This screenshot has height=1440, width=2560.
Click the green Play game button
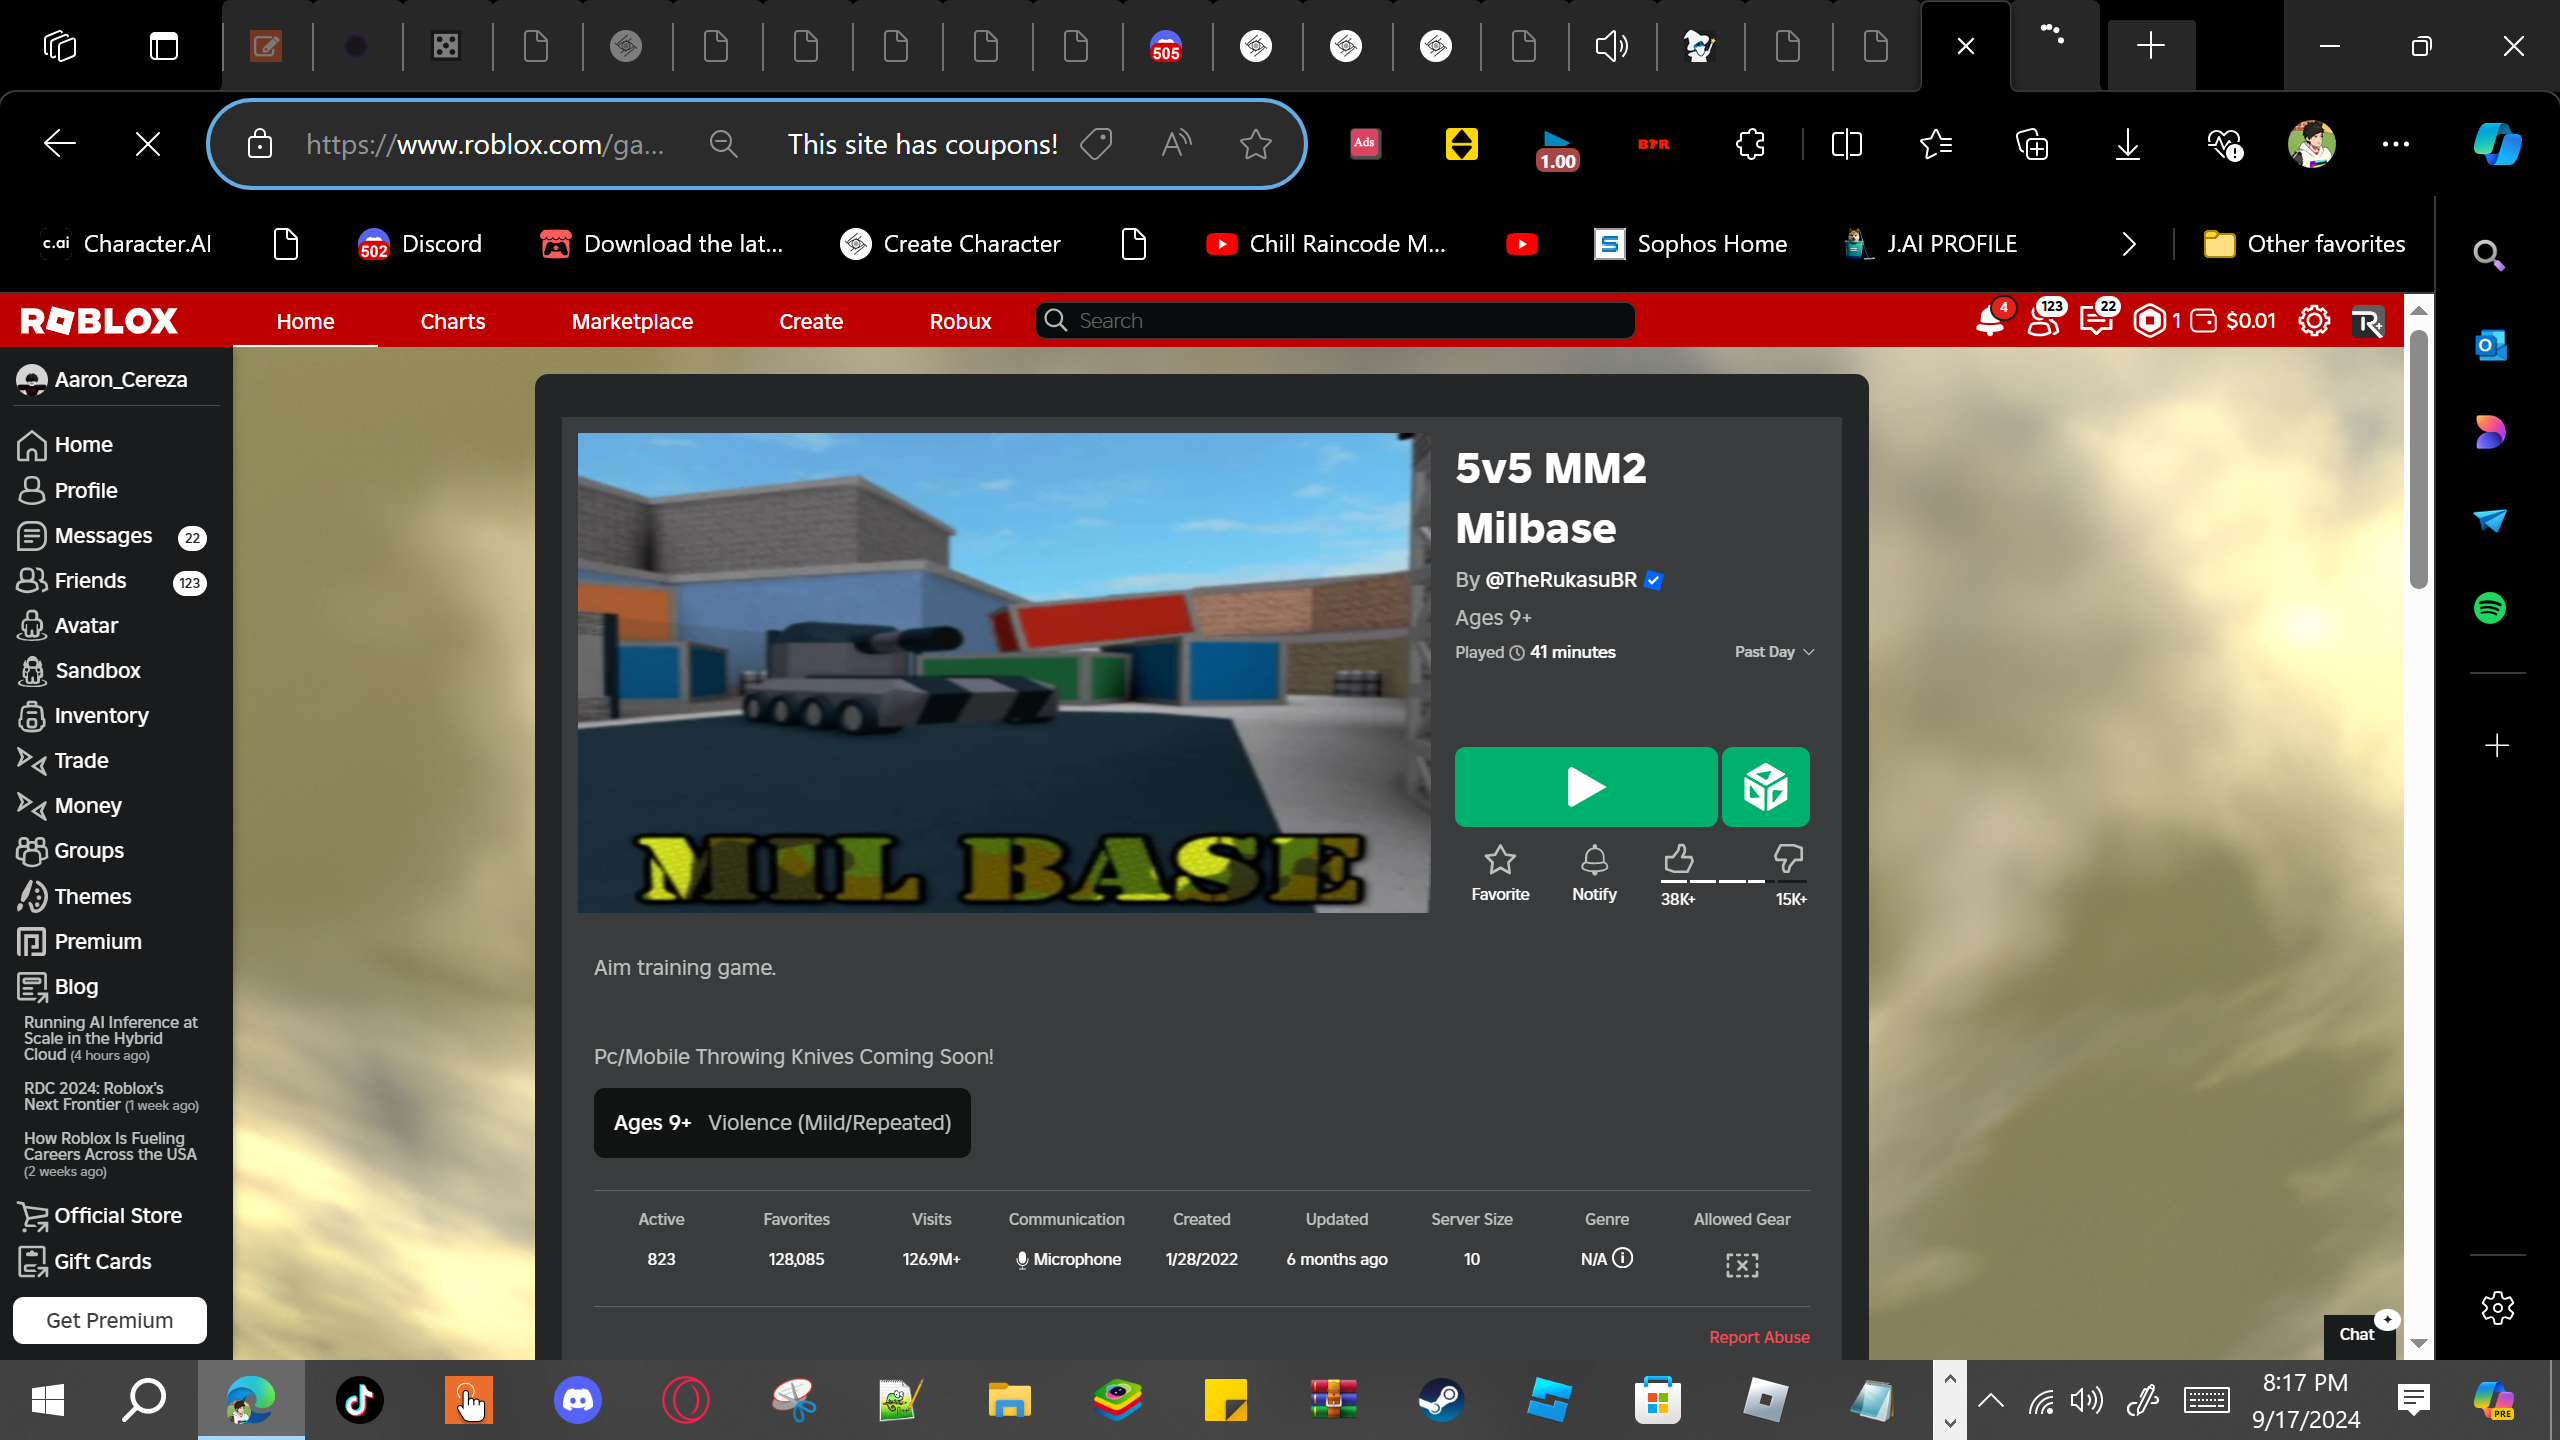[x=1585, y=787]
